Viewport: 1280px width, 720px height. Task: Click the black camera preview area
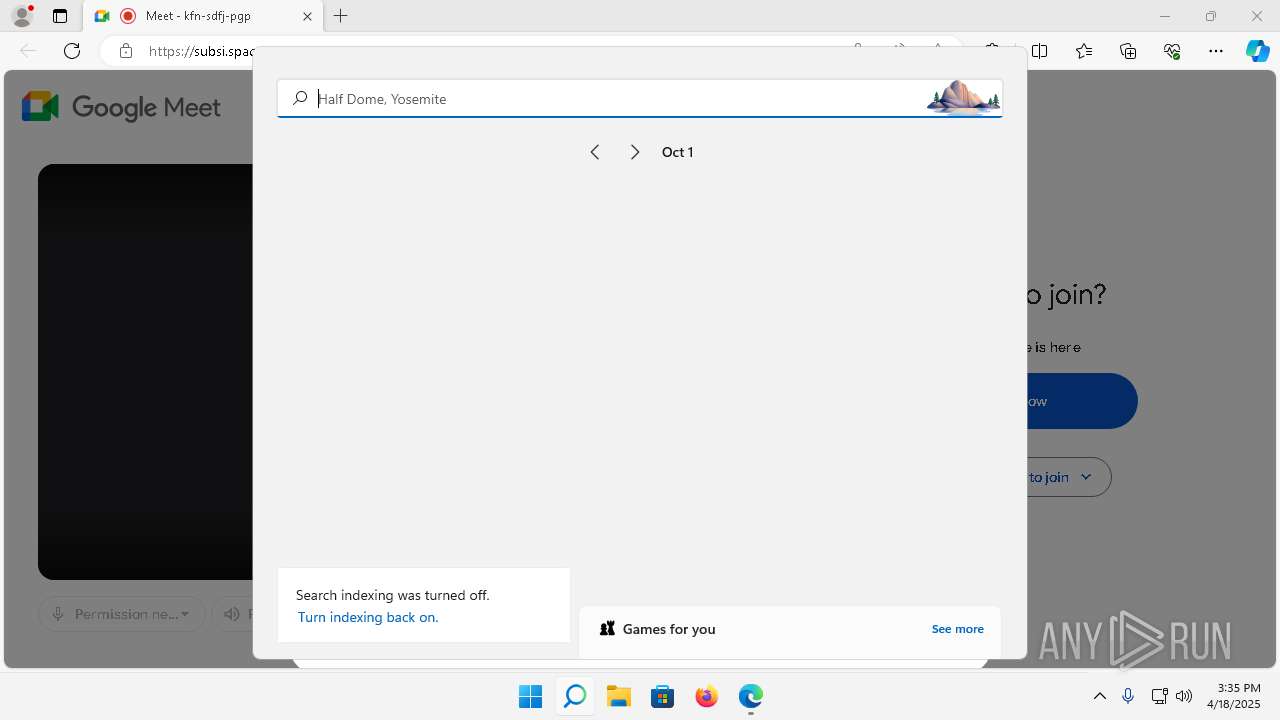[146, 371]
